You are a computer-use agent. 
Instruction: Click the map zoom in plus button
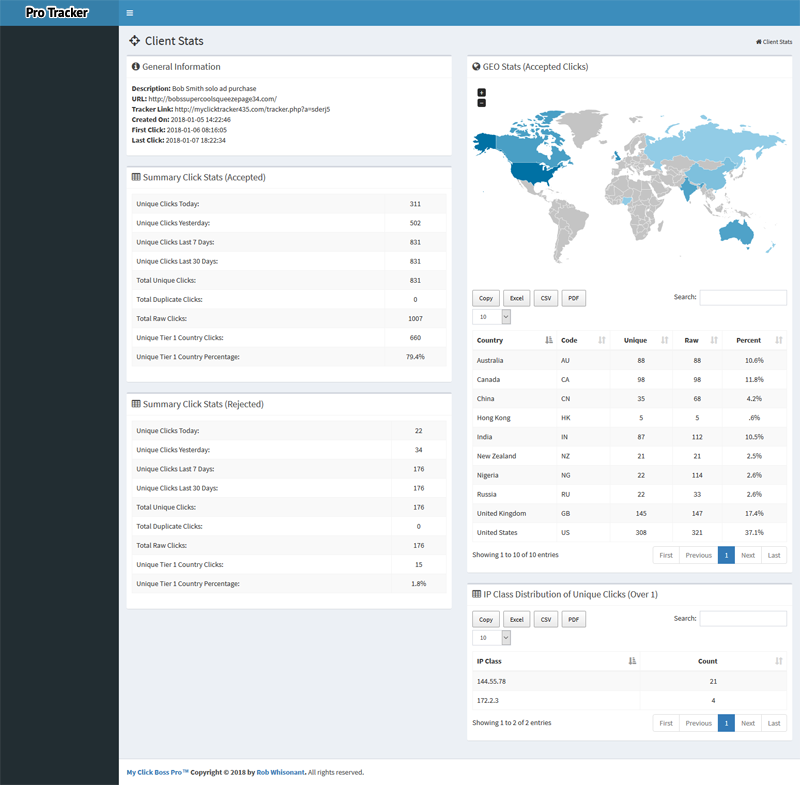[x=482, y=93]
